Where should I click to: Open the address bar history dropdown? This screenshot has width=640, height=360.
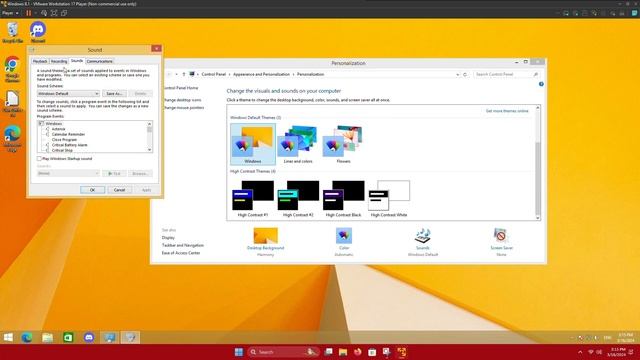pyautogui.click(x=457, y=74)
